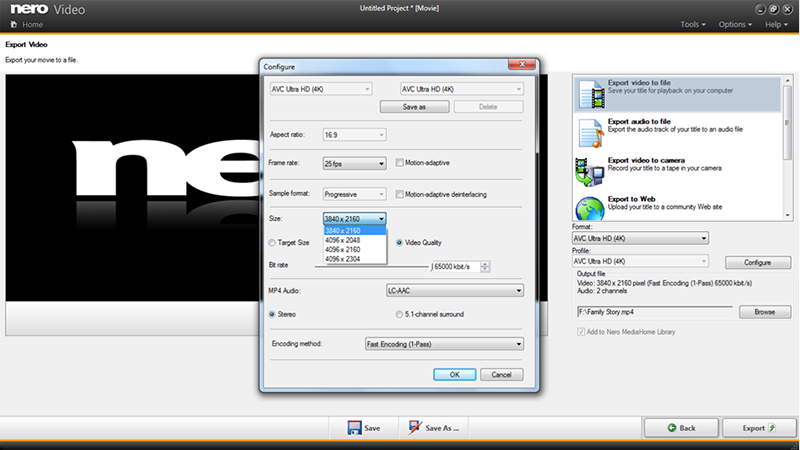
Task: Collapse the Size dropdown
Action: click(354, 219)
